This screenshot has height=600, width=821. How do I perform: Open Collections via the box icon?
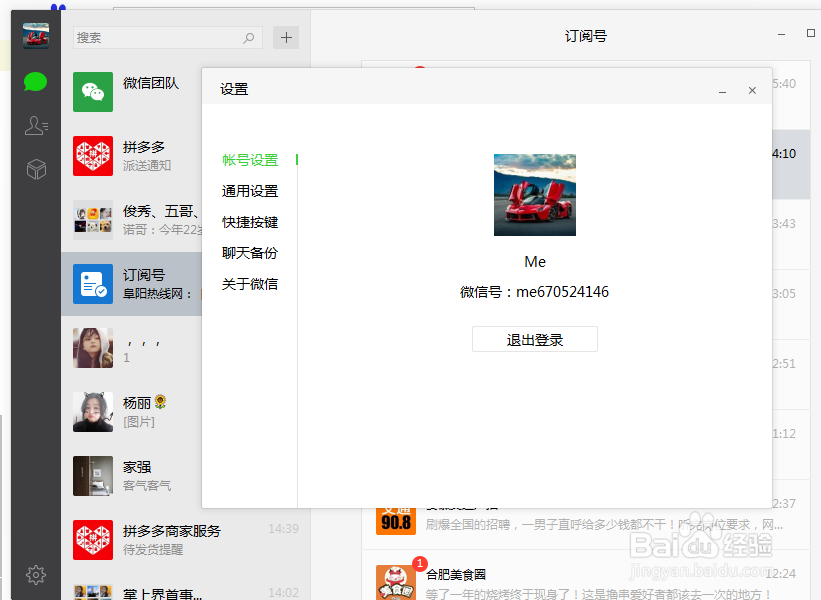(x=35, y=169)
